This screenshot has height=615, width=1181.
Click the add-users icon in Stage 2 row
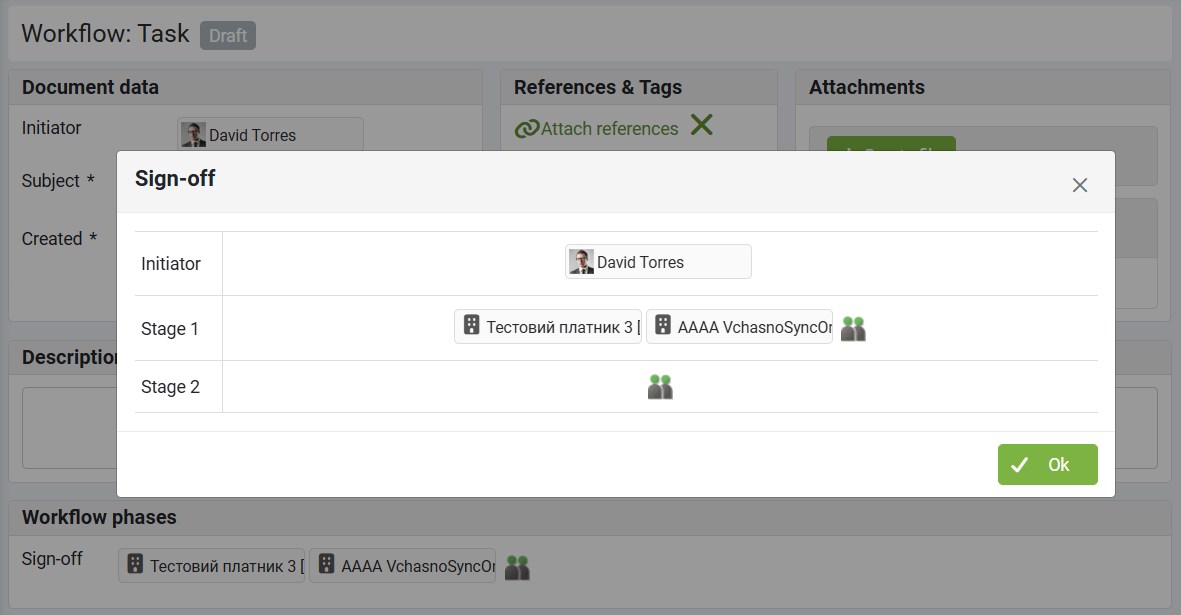pos(660,387)
